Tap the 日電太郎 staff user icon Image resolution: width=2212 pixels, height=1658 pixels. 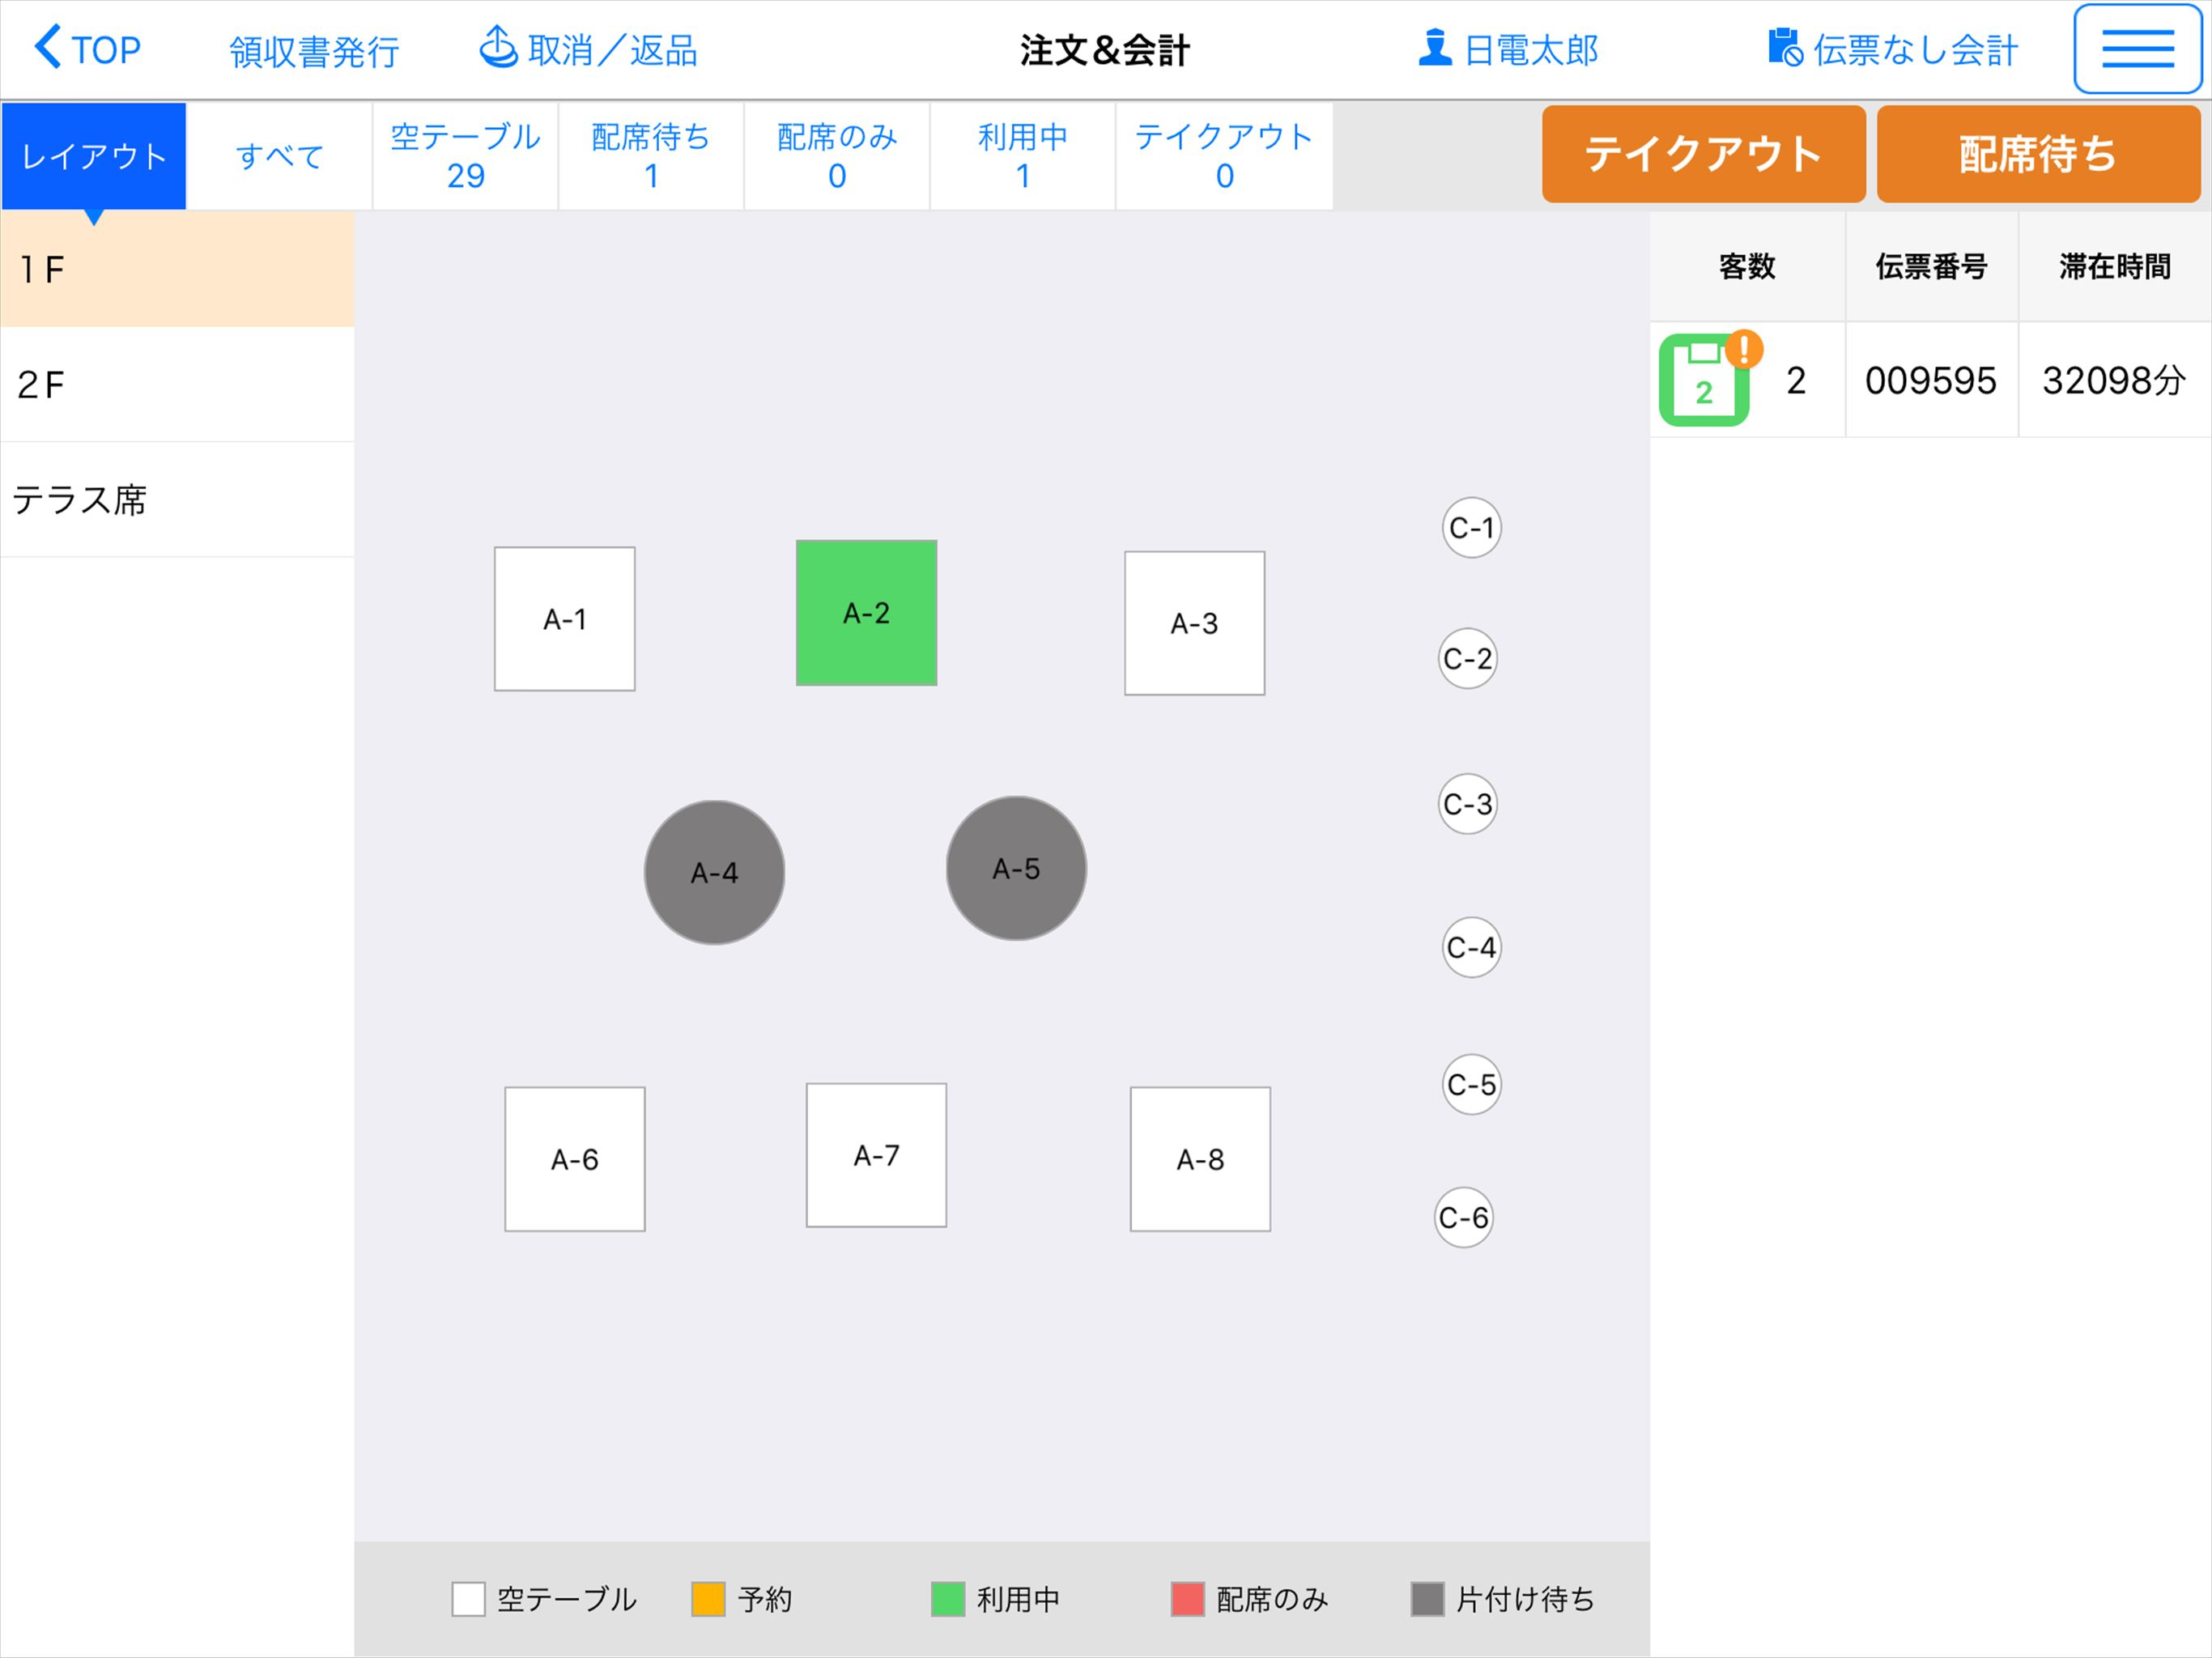1435,45
